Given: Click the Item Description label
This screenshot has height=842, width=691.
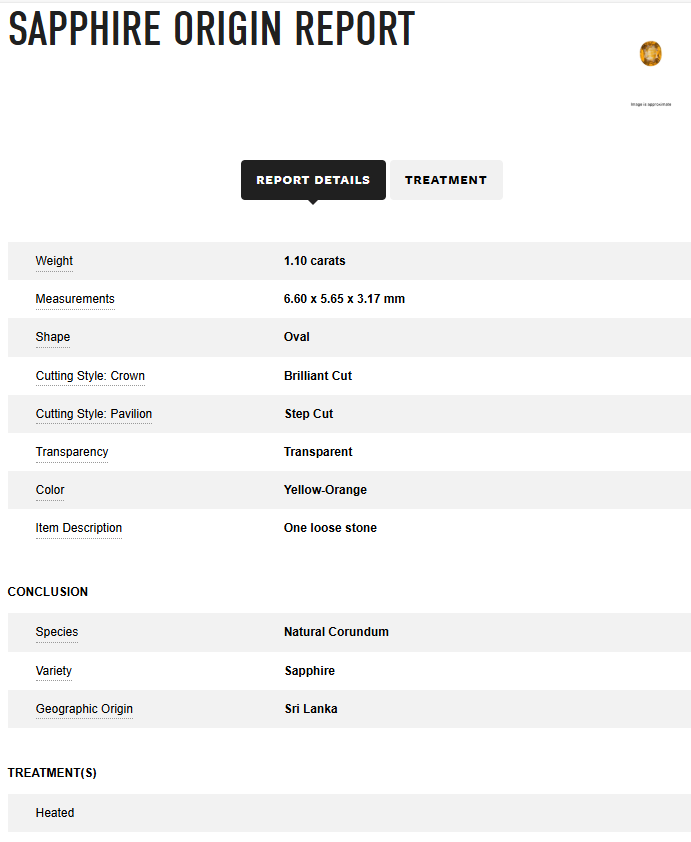Looking at the screenshot, I should (x=79, y=528).
